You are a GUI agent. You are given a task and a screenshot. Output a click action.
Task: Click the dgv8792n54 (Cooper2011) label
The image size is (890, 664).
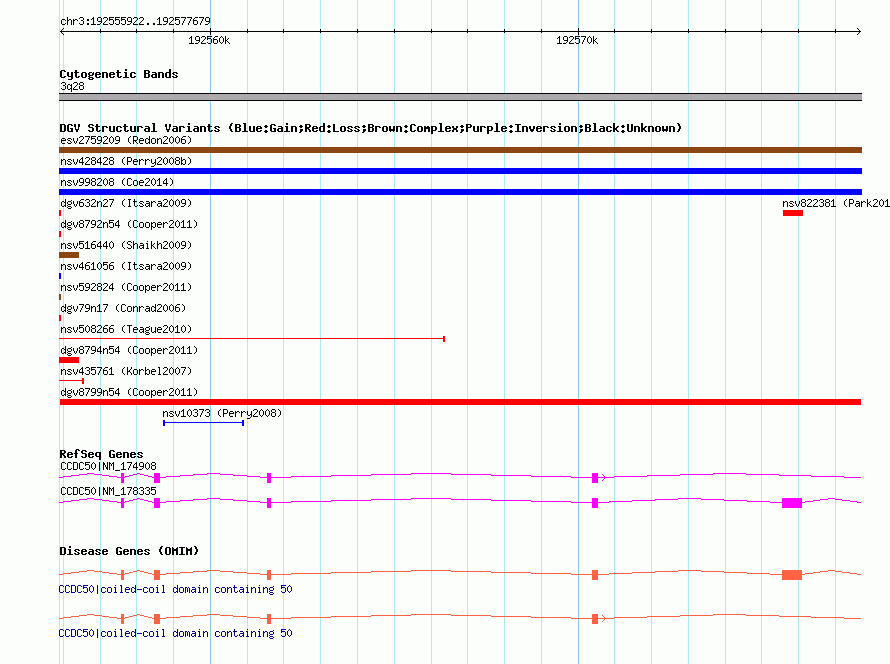pos(129,224)
